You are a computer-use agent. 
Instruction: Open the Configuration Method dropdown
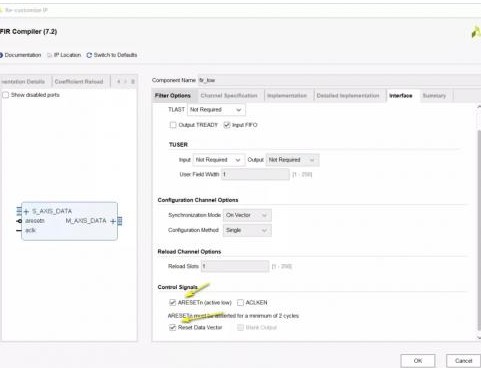[x=247, y=230]
